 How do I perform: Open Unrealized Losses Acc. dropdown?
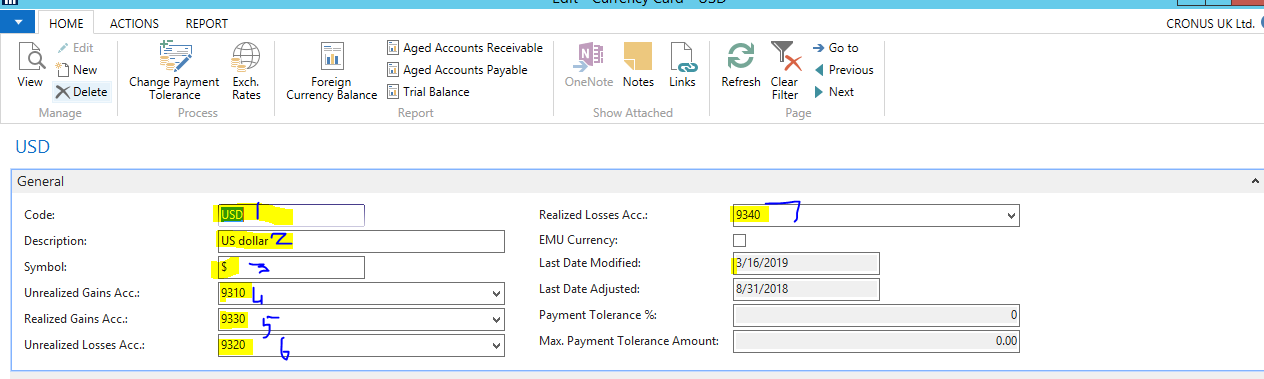[496, 345]
